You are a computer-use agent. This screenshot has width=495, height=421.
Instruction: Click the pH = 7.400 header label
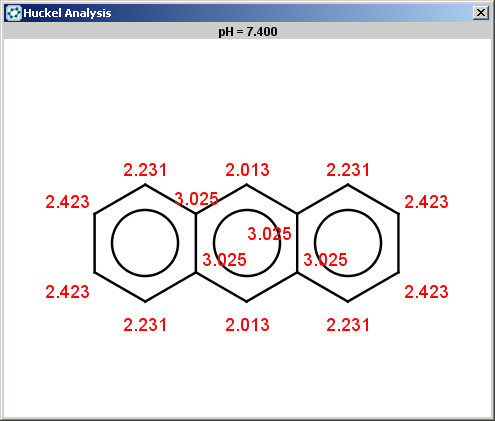248,32
